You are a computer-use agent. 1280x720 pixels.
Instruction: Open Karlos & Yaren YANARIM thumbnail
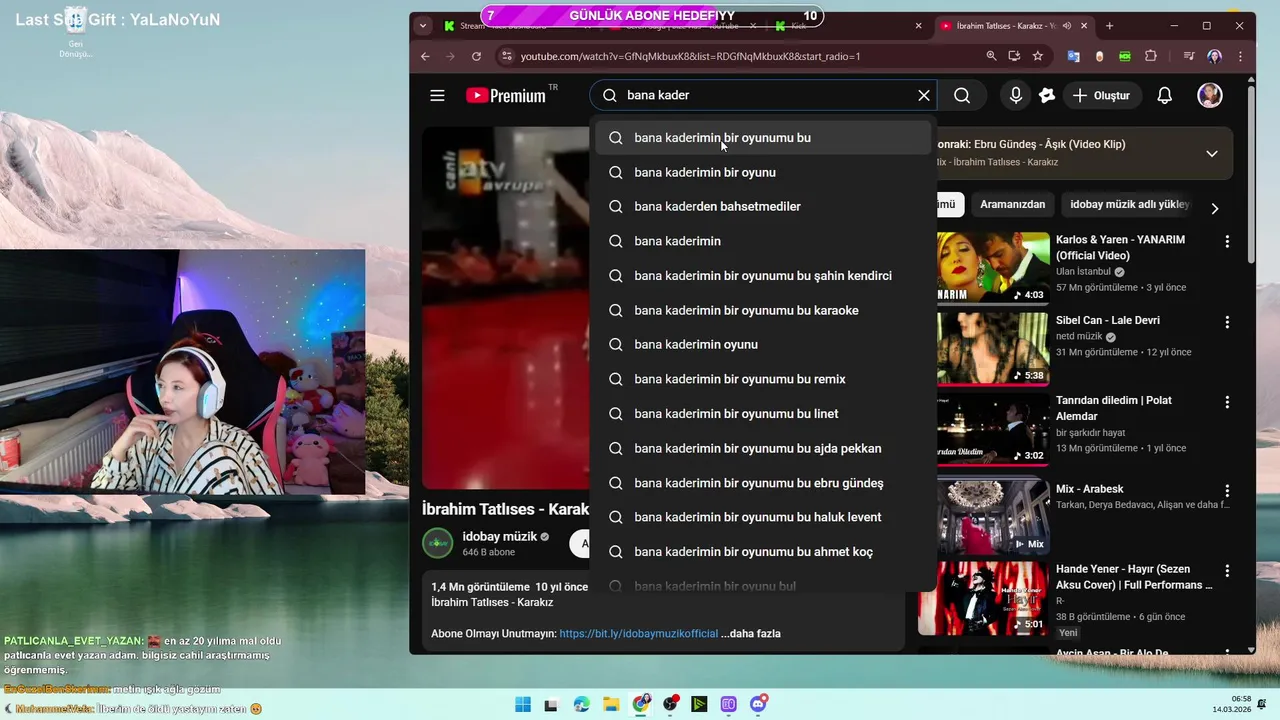(993, 267)
